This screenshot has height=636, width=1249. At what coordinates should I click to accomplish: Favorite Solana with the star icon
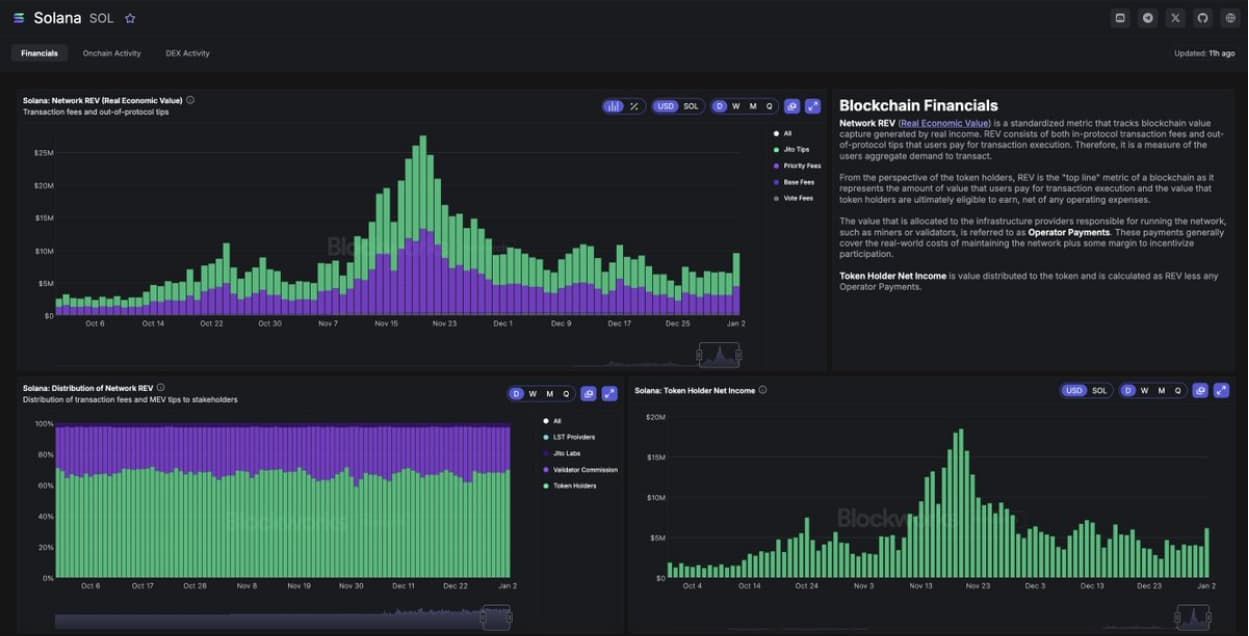[x=130, y=18]
